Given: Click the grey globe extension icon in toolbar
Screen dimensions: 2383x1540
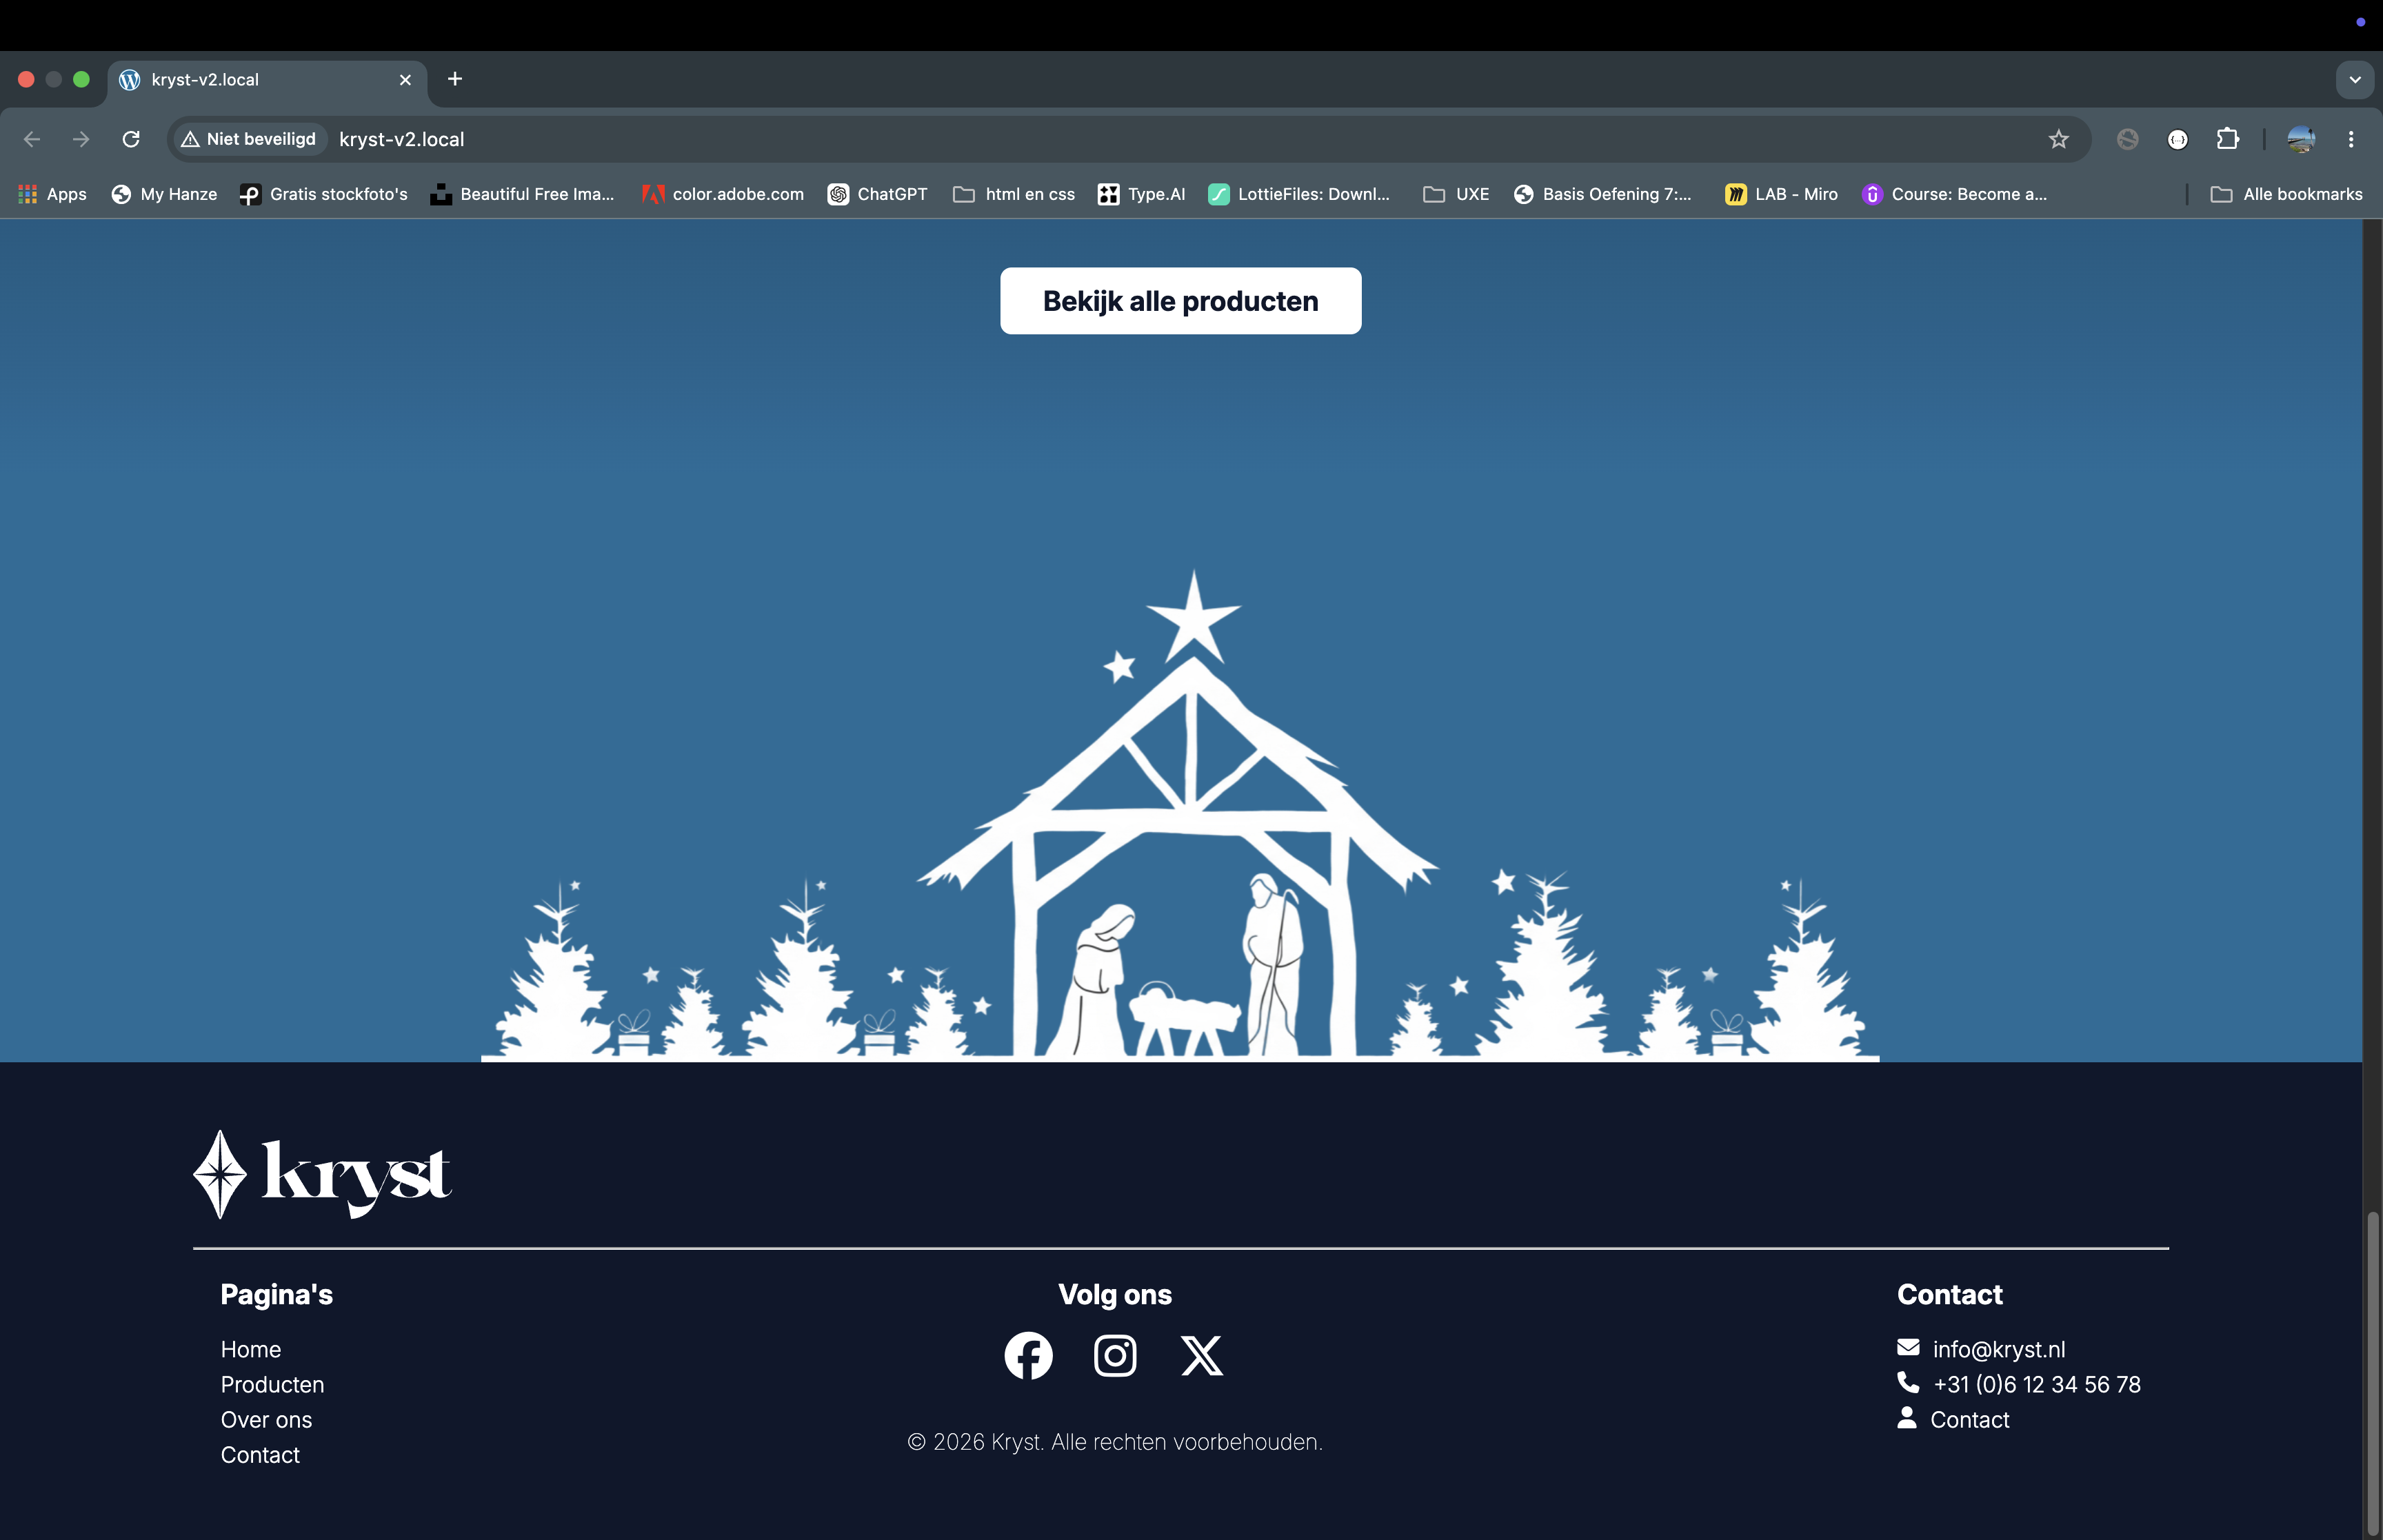Looking at the screenshot, I should click(2128, 139).
